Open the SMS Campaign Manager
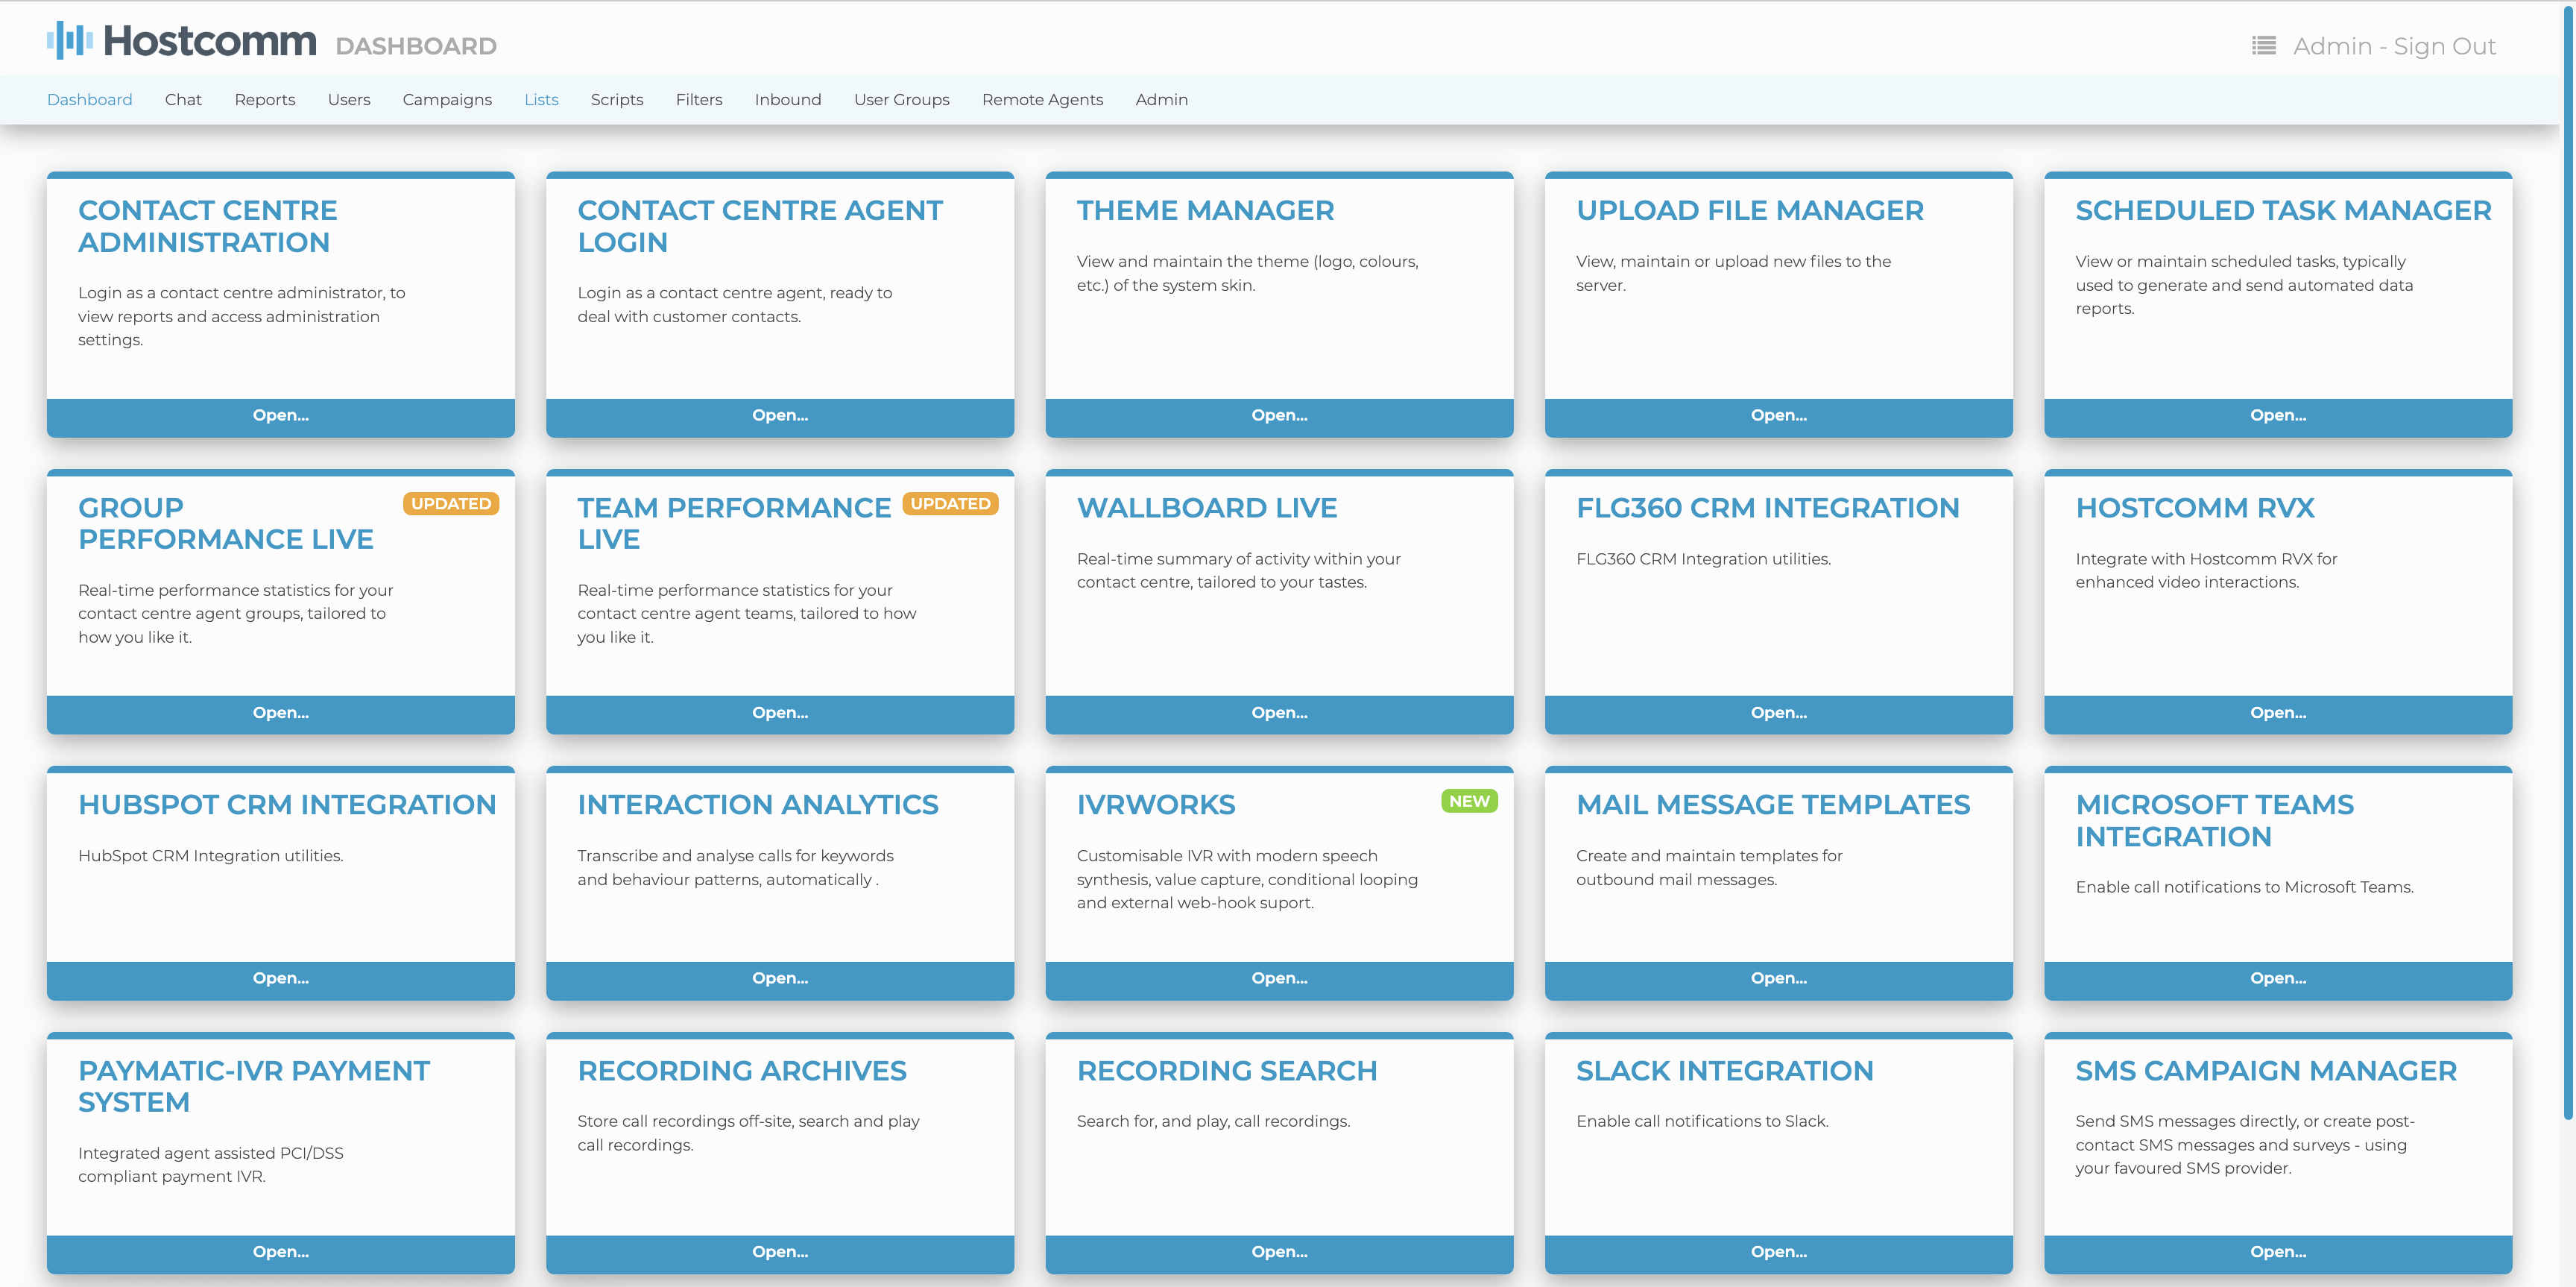2576x1287 pixels. (x=2277, y=1252)
